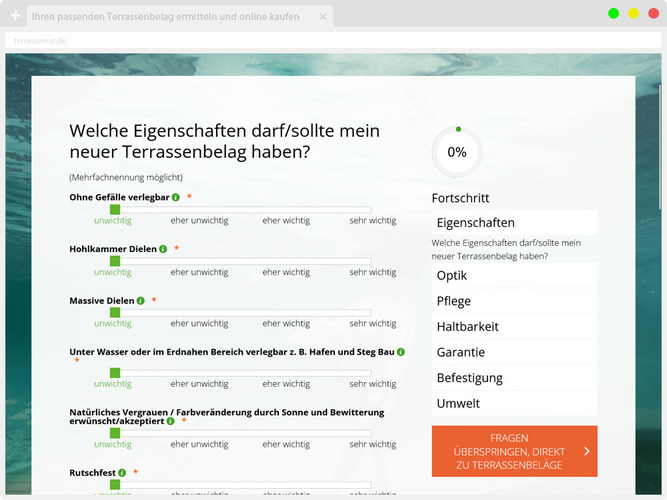Select Befestigung in Fortschritt list
Image resolution: width=667 pixels, height=500 pixels.
pyautogui.click(x=514, y=378)
